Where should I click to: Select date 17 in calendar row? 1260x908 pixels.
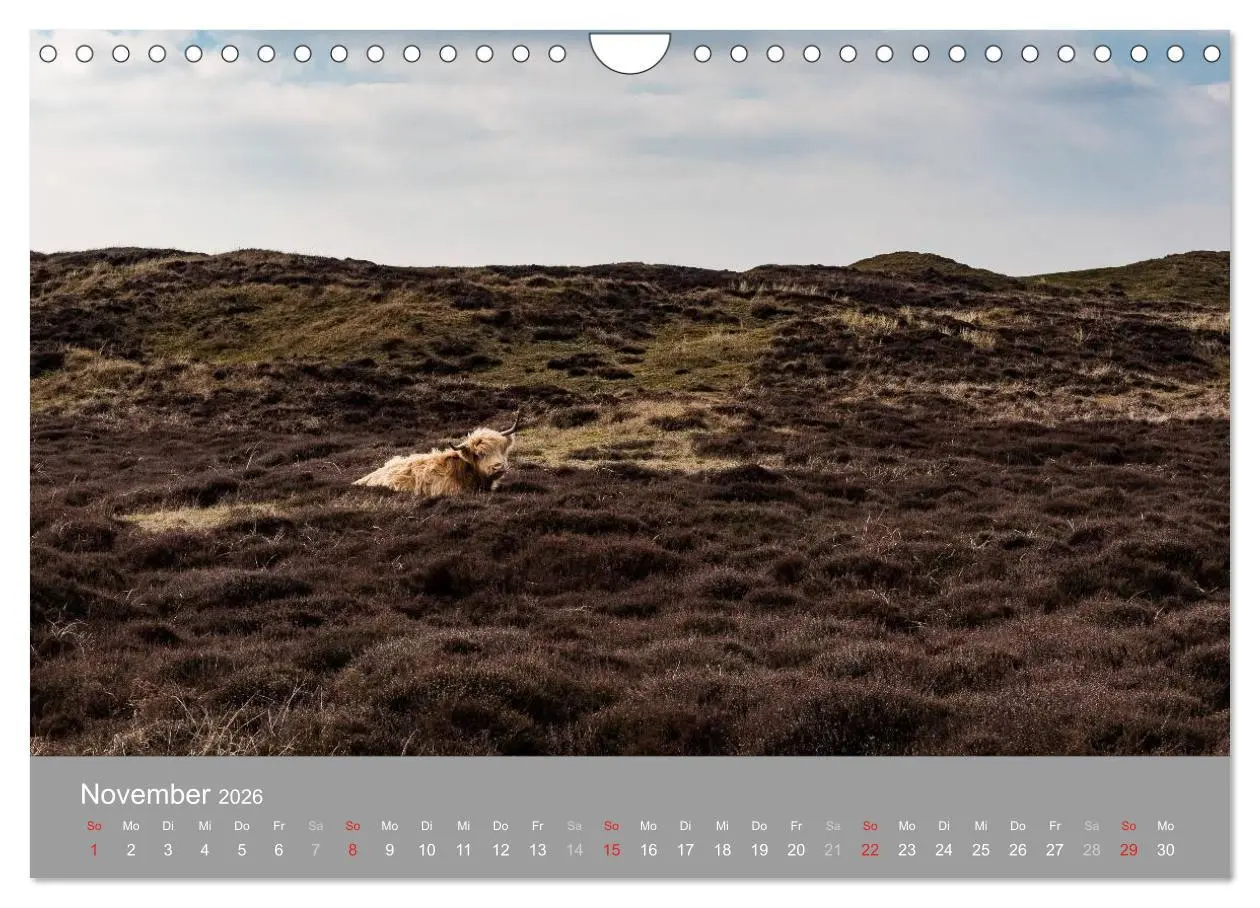click(686, 850)
